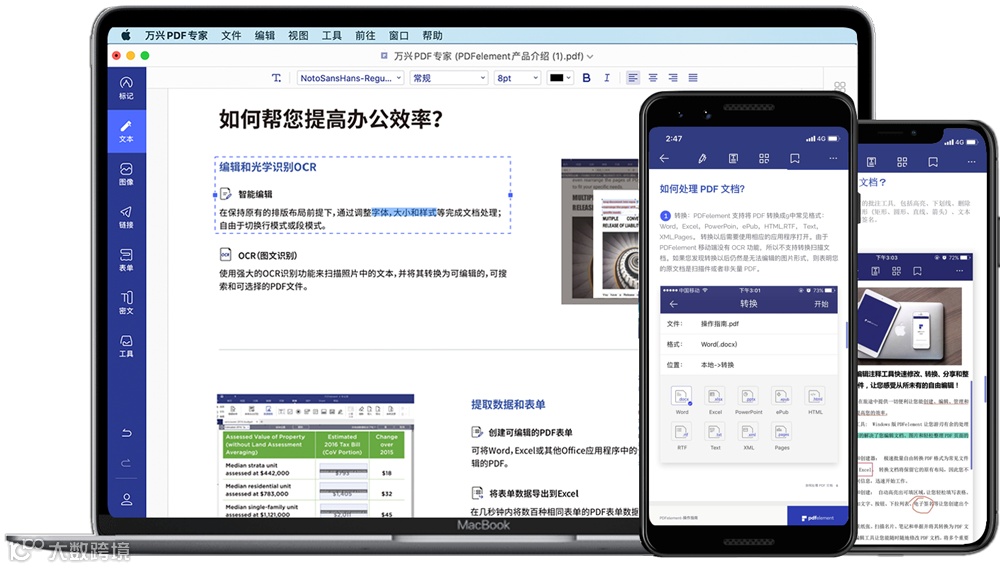Open the 窗口 menu
Screen dimensions: 1000x569
(x=399, y=36)
